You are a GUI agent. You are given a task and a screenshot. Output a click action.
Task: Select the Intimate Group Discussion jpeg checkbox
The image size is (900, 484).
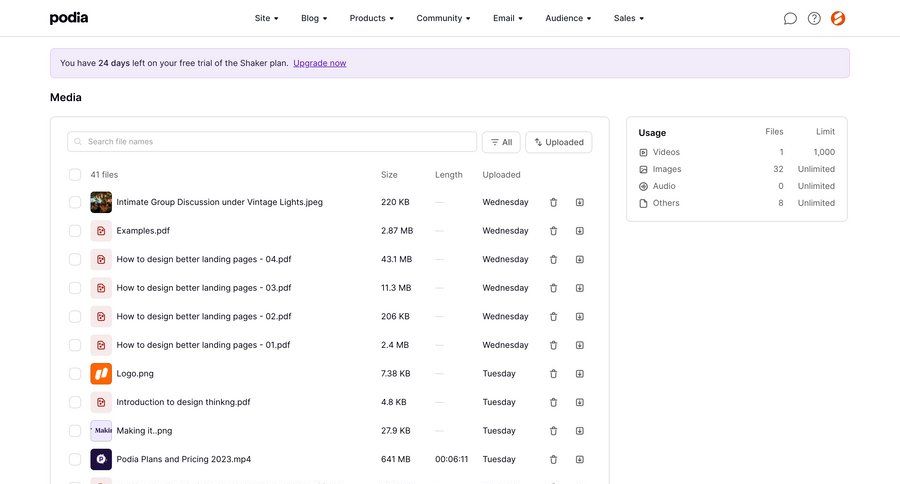pos(75,202)
